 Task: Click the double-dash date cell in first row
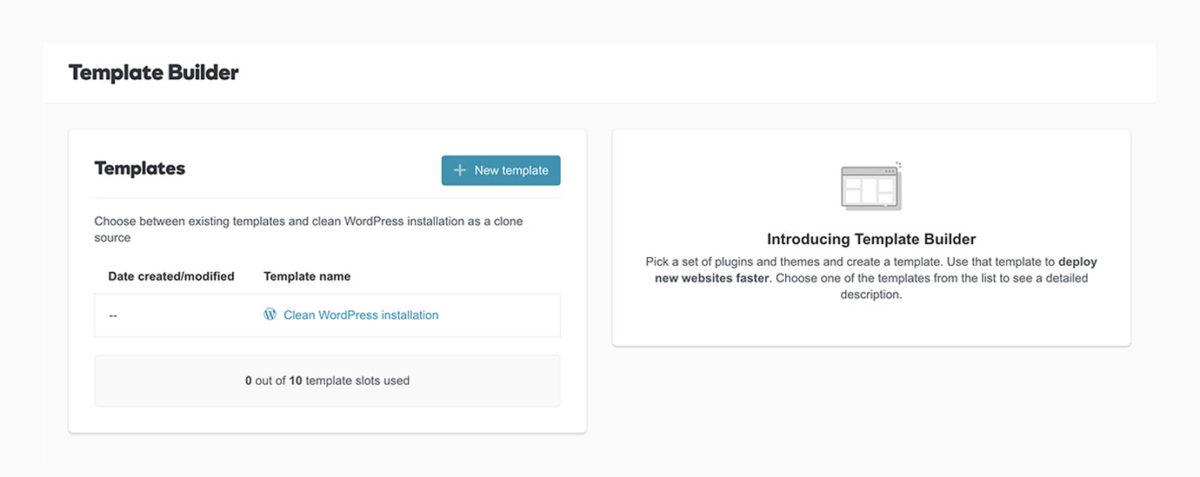[x=113, y=315]
